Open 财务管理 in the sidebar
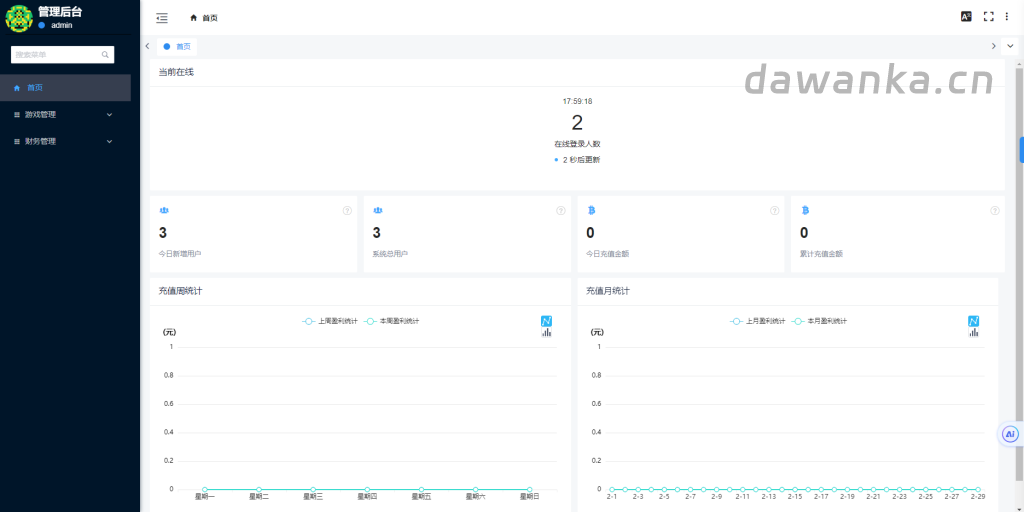Screen dimensions: 1024x512 click(x=65, y=141)
